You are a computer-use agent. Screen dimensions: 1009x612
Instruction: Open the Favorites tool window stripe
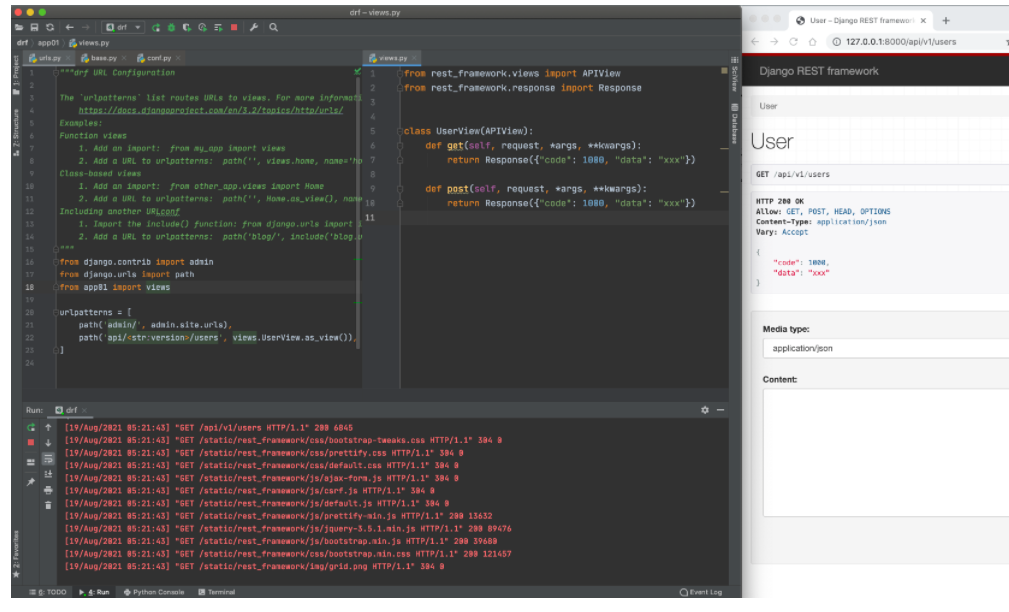pyautogui.click(x=16, y=553)
